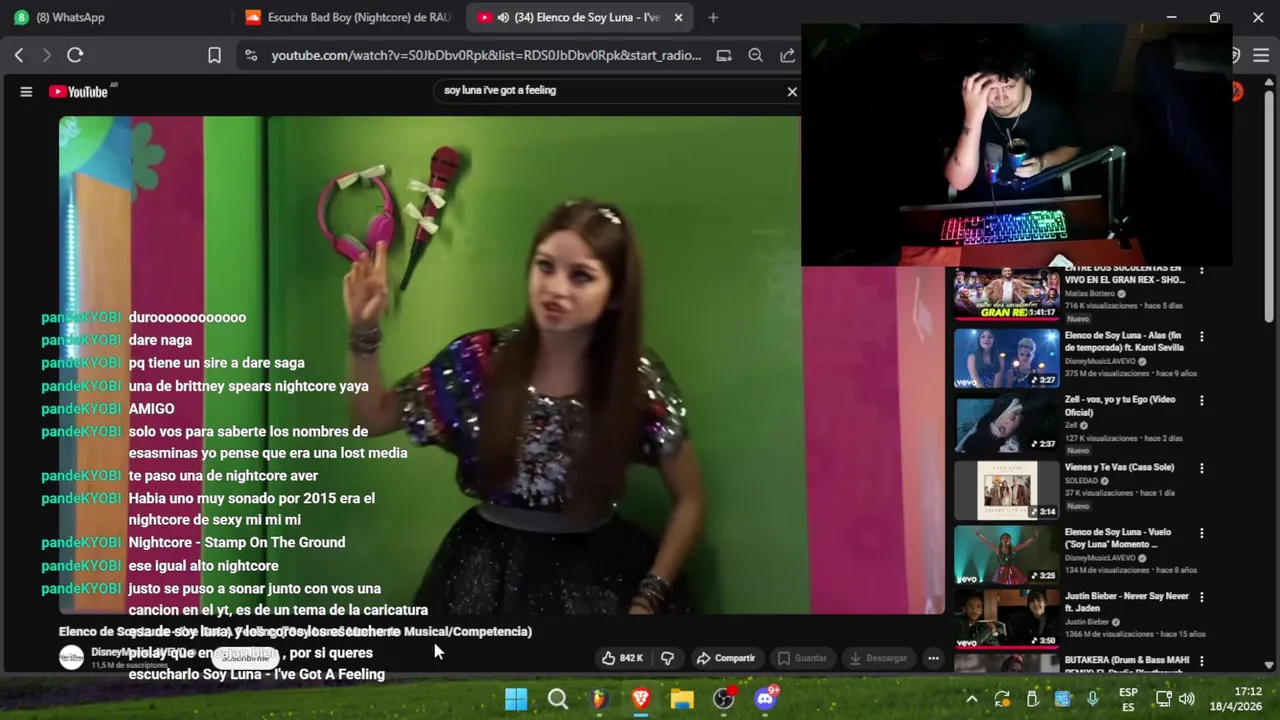Image resolution: width=1280 pixels, height=720 pixels.
Task: Go back to the previous page
Action: (x=19, y=55)
